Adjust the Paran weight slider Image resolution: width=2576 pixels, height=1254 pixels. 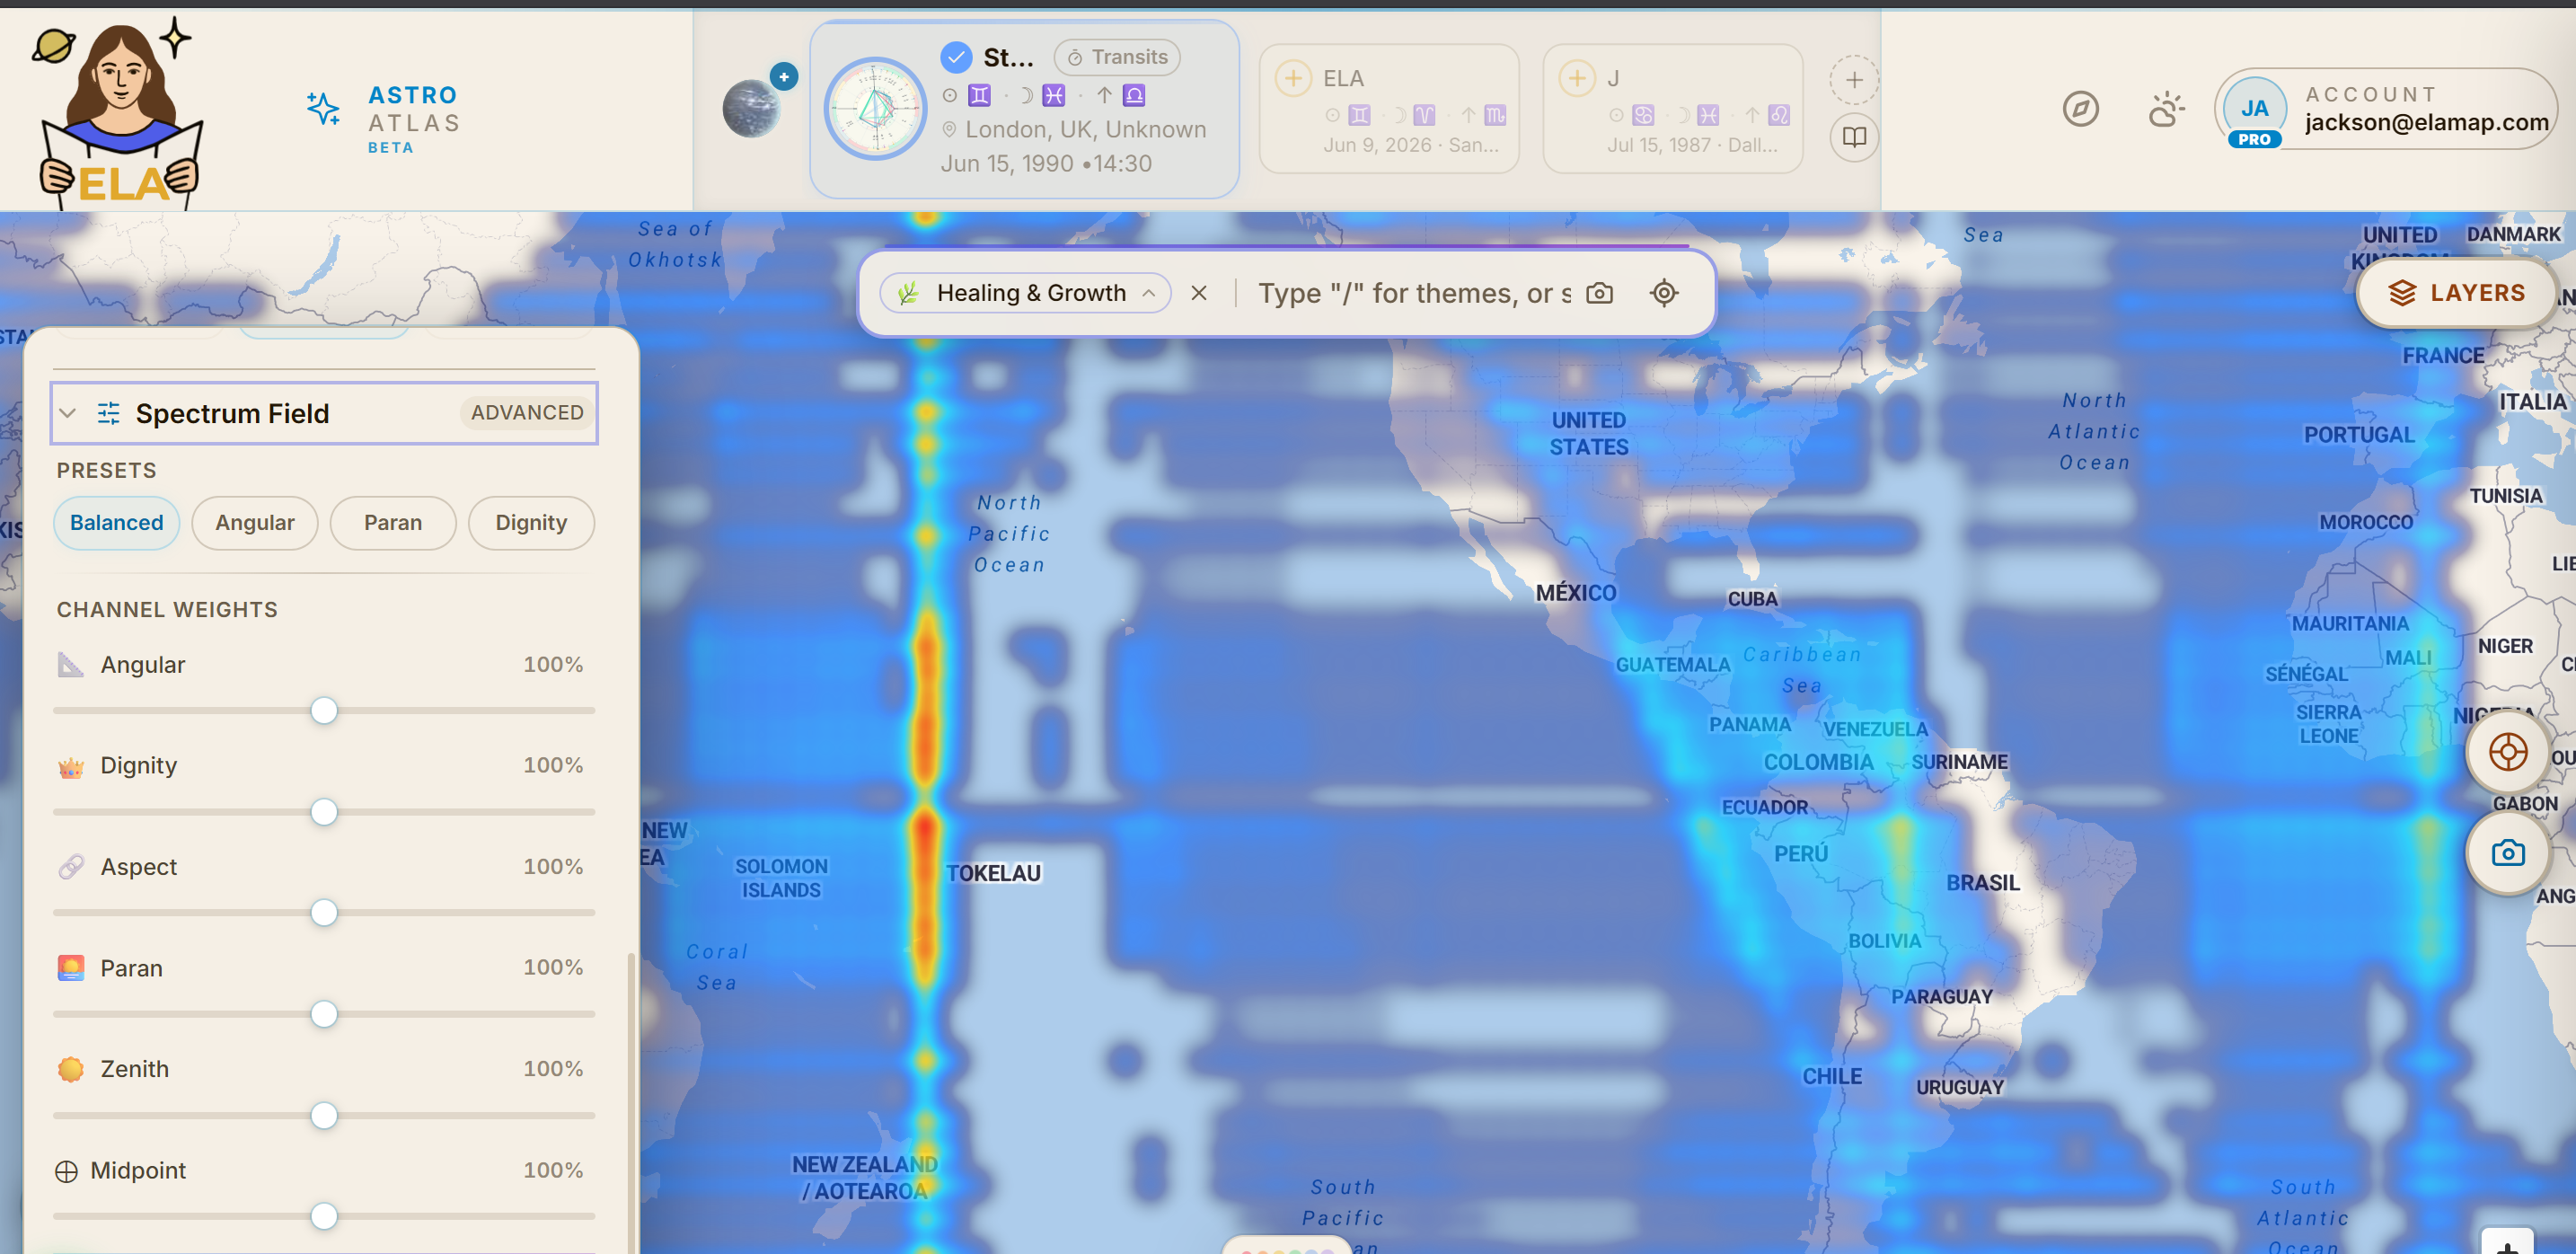coord(324,1014)
